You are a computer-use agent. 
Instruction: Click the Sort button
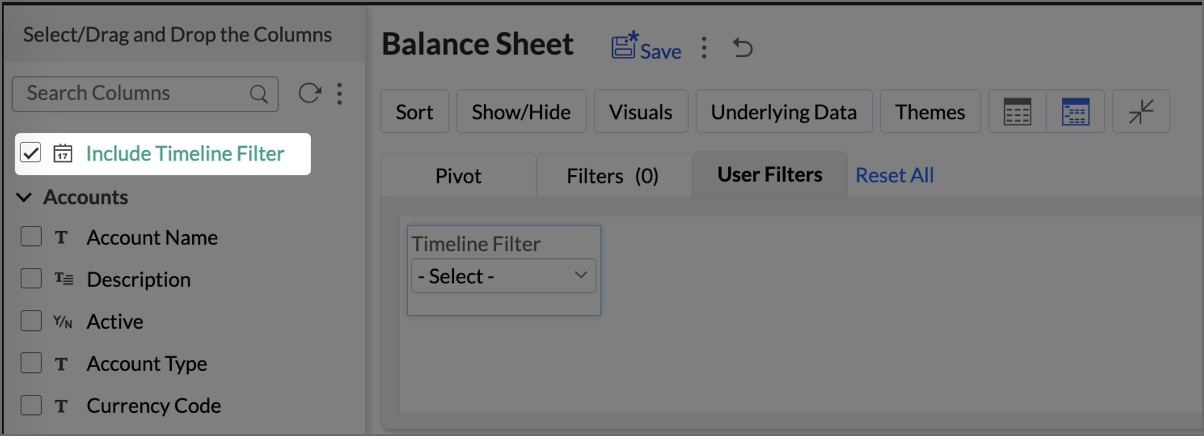tap(414, 112)
